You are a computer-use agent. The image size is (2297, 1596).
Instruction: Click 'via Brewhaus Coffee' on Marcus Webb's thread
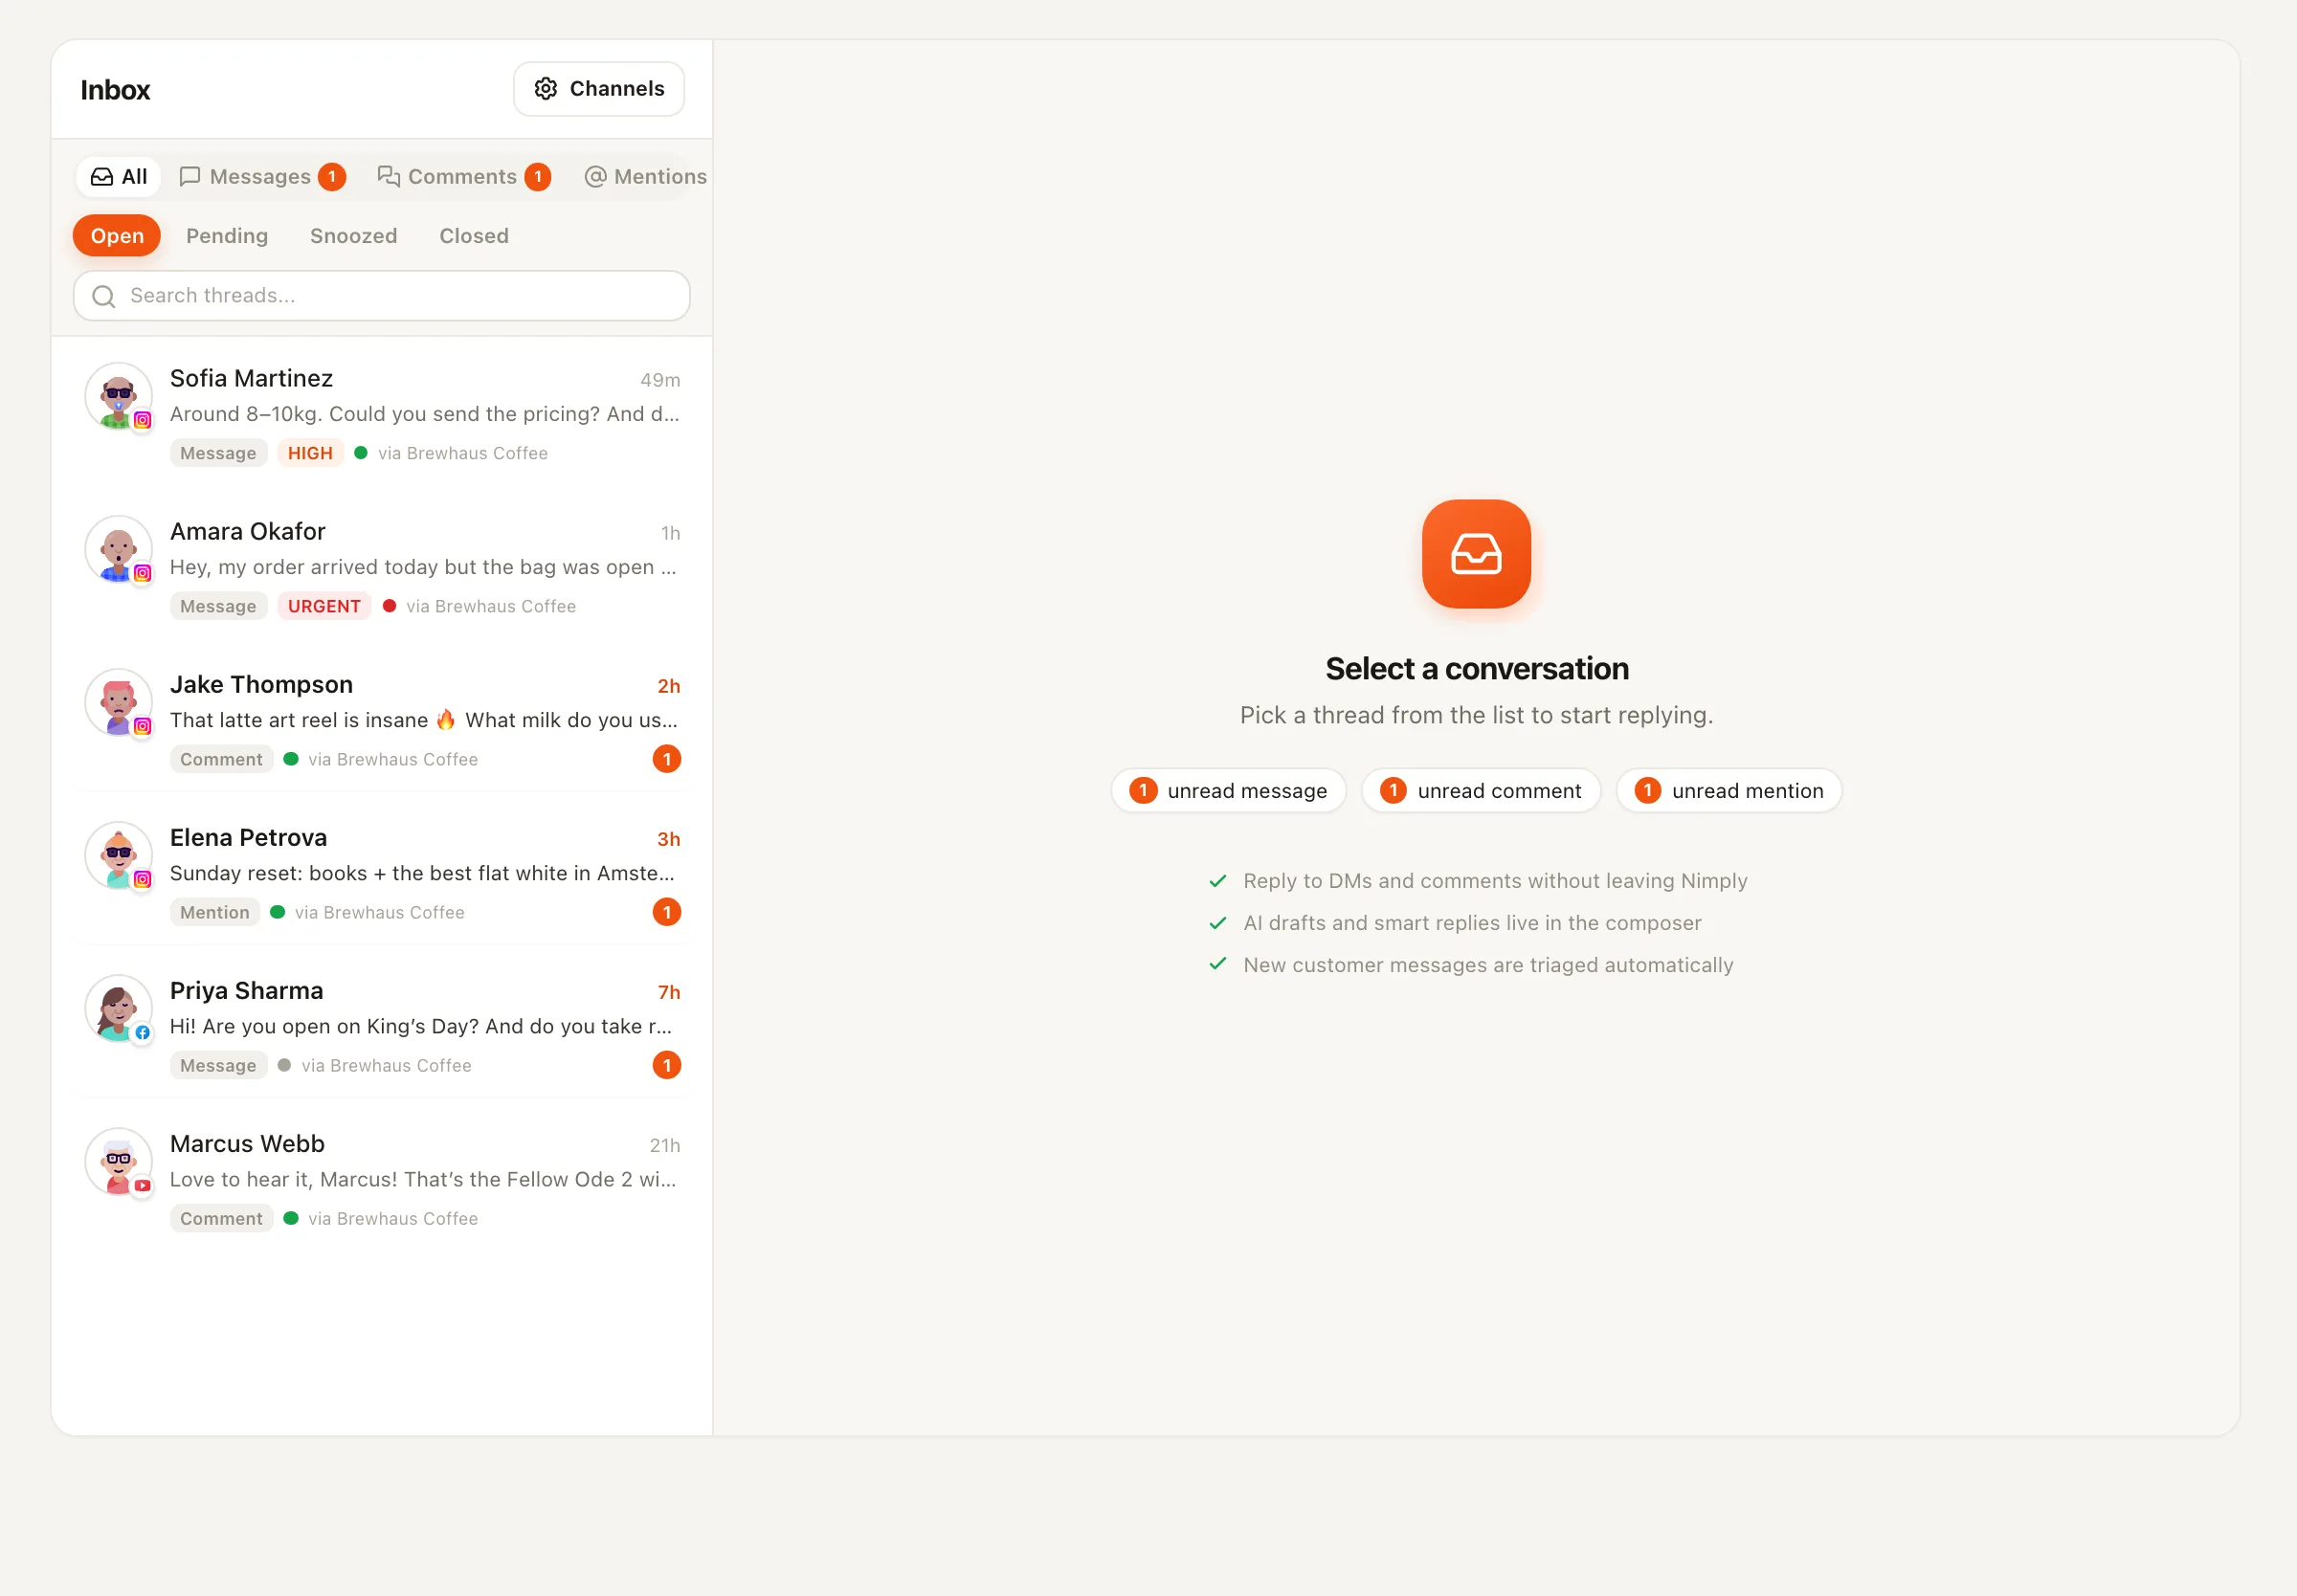pos(393,1218)
